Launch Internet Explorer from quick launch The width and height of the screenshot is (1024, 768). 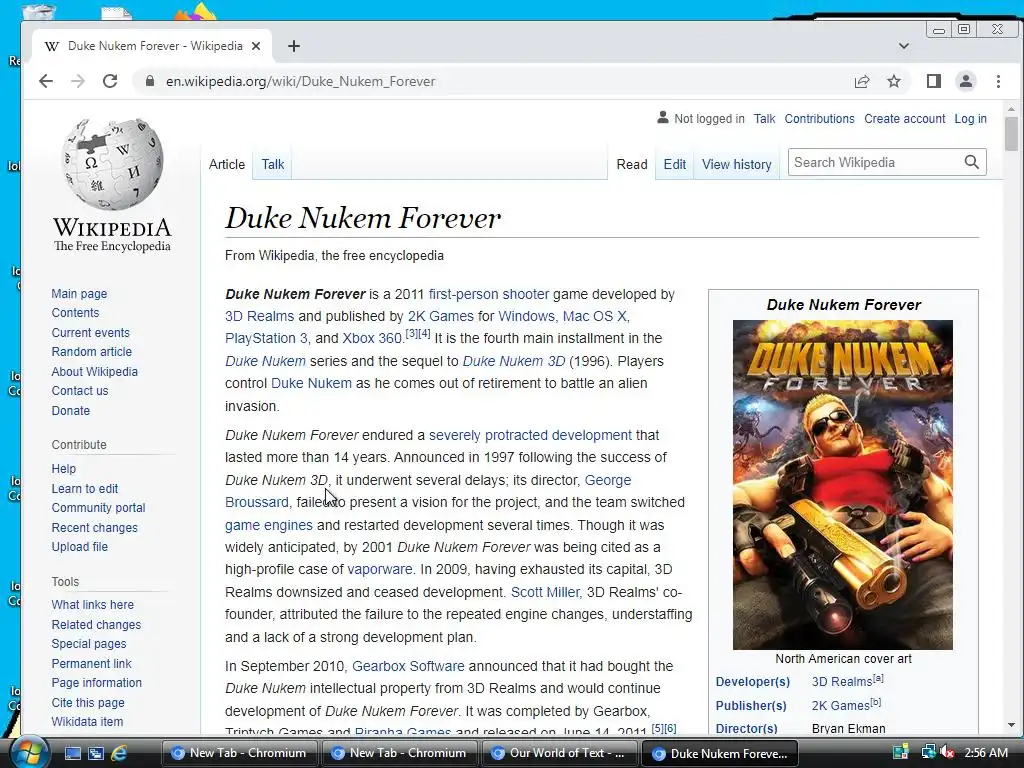119,753
